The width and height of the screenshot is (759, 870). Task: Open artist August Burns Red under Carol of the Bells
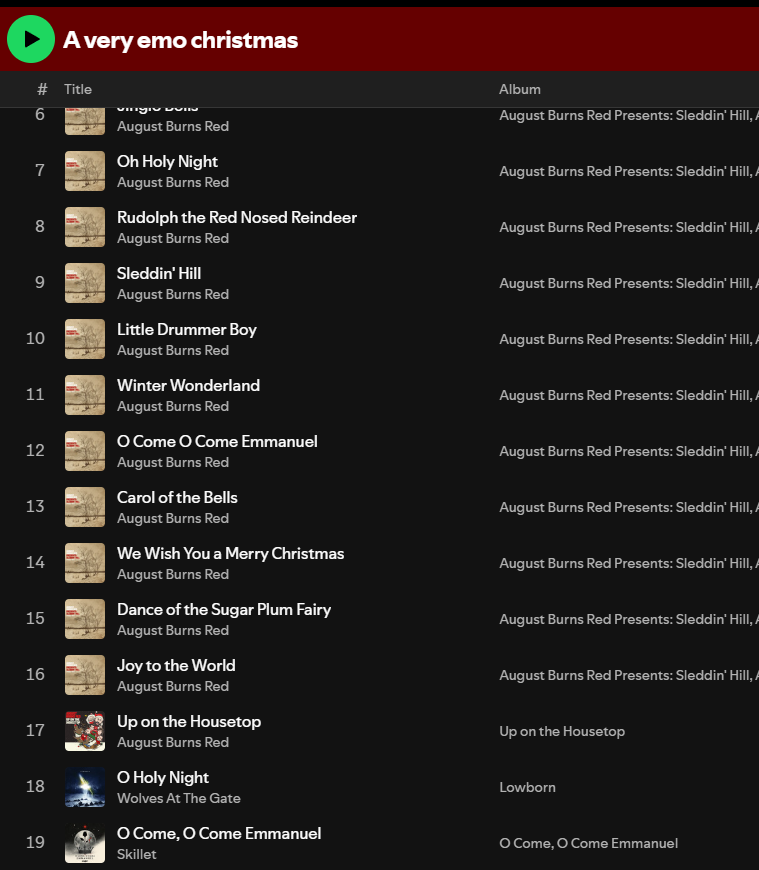(x=173, y=519)
